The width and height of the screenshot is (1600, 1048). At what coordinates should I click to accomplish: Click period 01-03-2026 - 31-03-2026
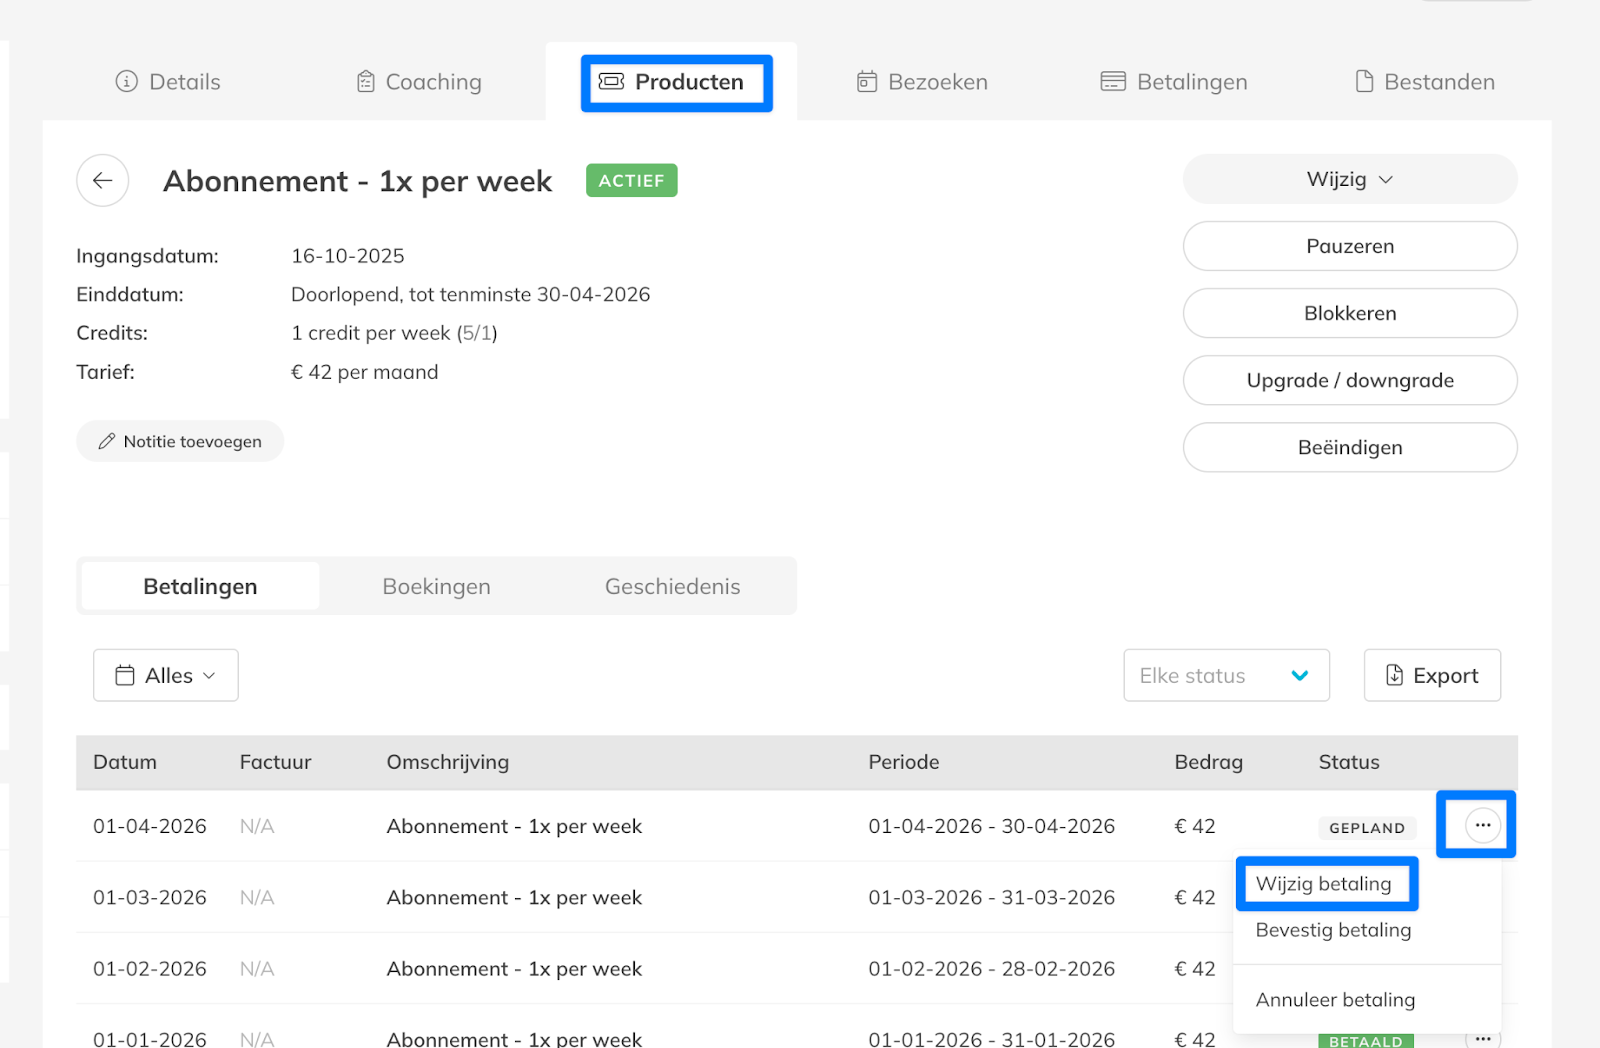992,898
